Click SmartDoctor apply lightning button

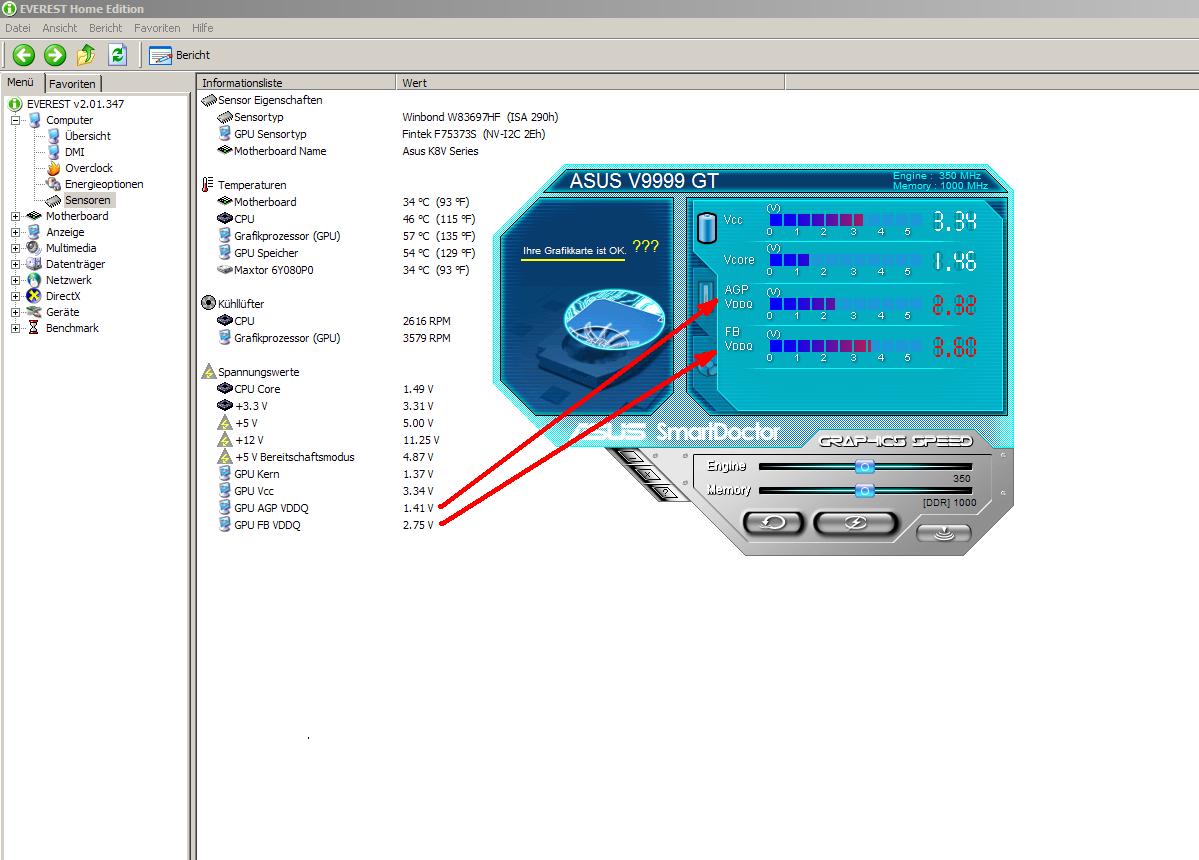[855, 523]
